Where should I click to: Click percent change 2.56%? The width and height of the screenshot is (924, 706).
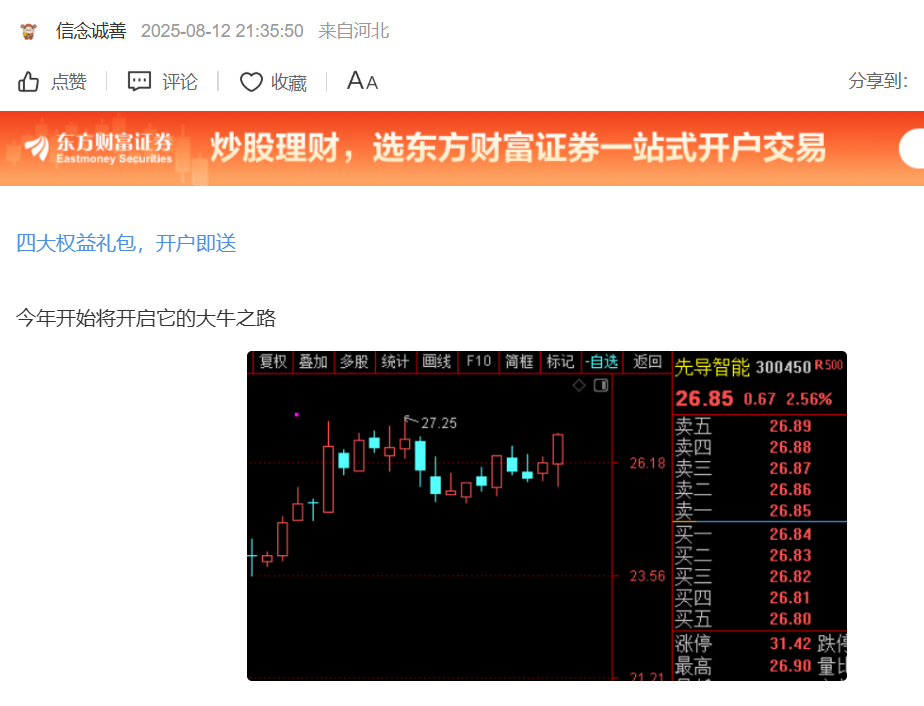coord(809,399)
